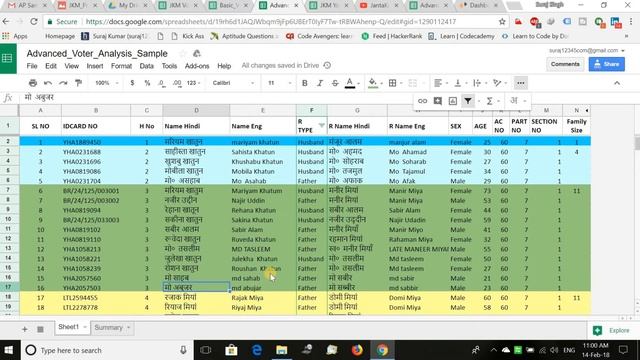The image size is (640, 360).
Task: Click the More toolbar options button
Action: 520,83
